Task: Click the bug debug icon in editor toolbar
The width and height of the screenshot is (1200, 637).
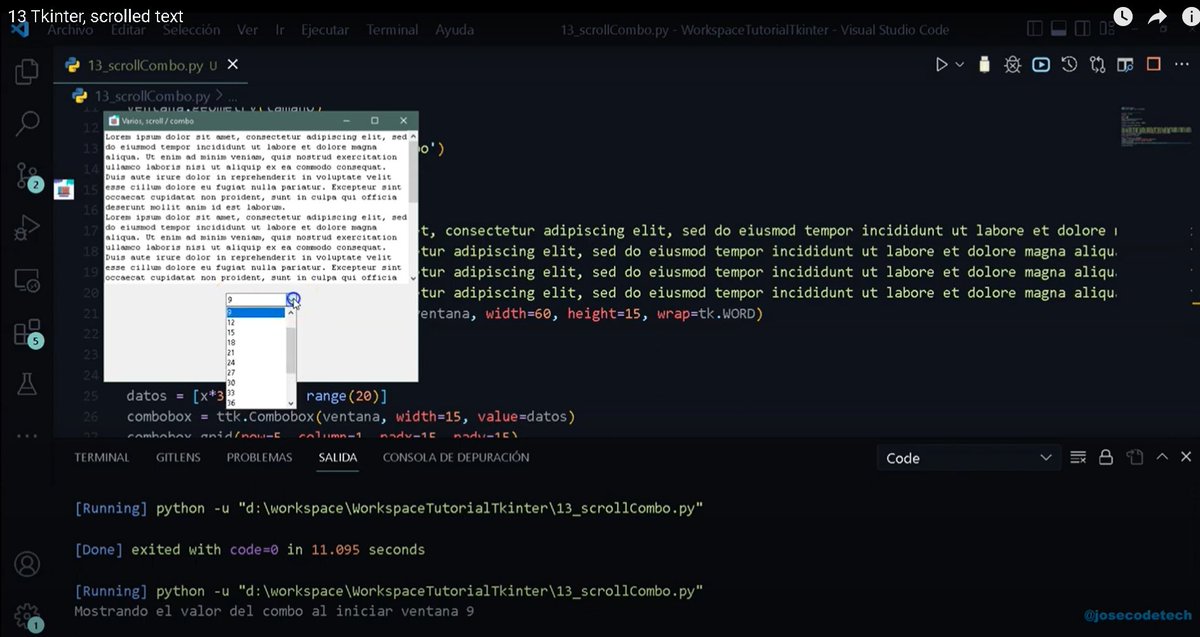Action: pyautogui.click(x=1013, y=65)
